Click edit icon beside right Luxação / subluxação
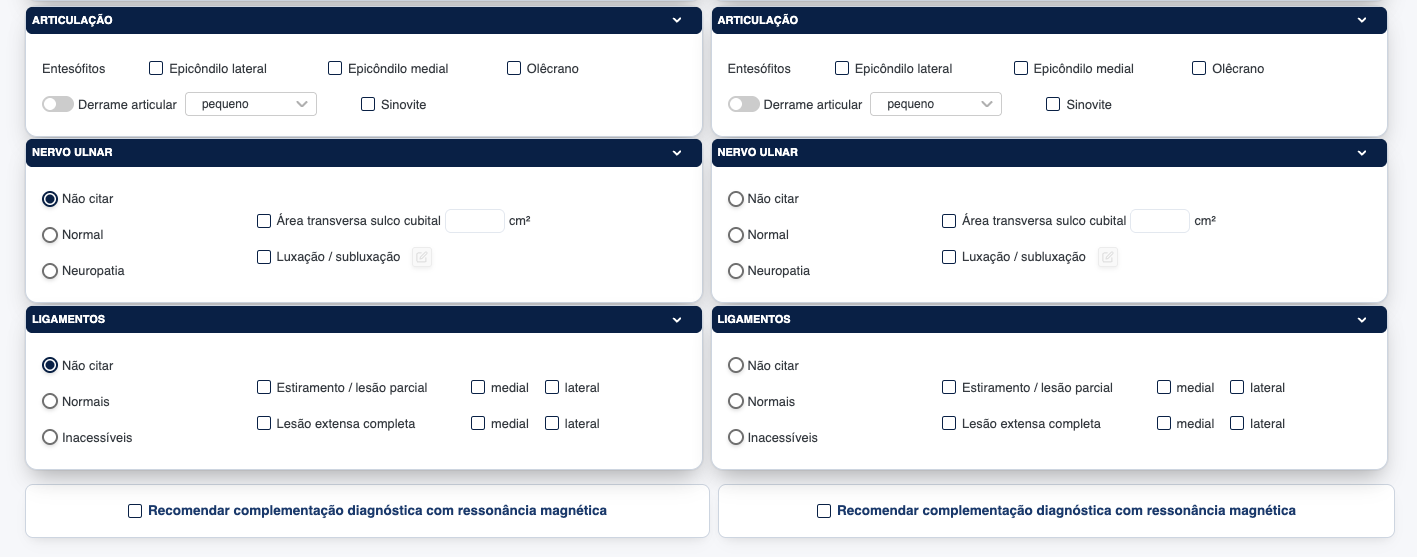This screenshot has height=557, width=1417. (1107, 257)
